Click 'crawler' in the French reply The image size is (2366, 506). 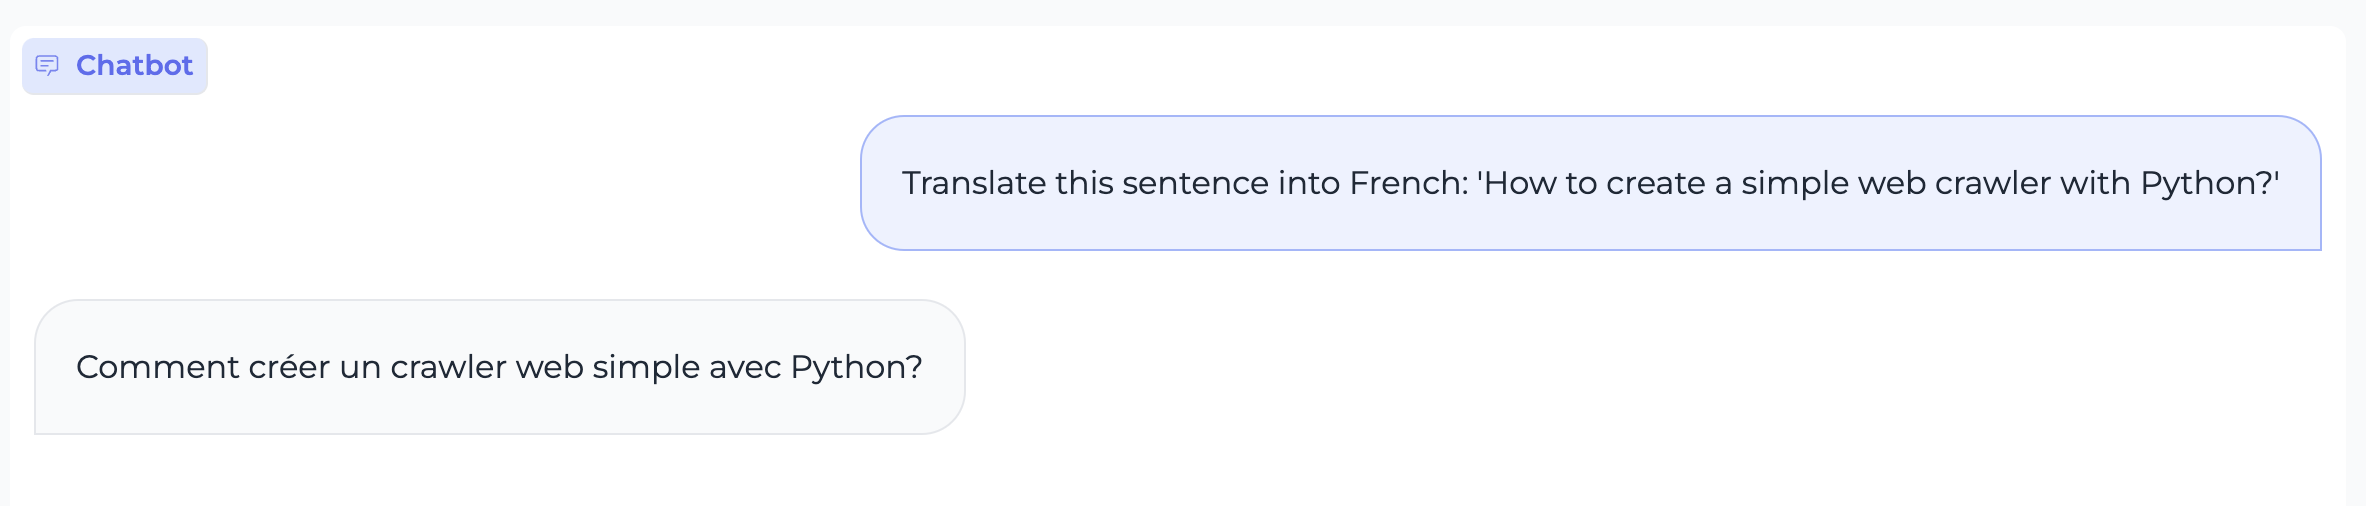448,367
